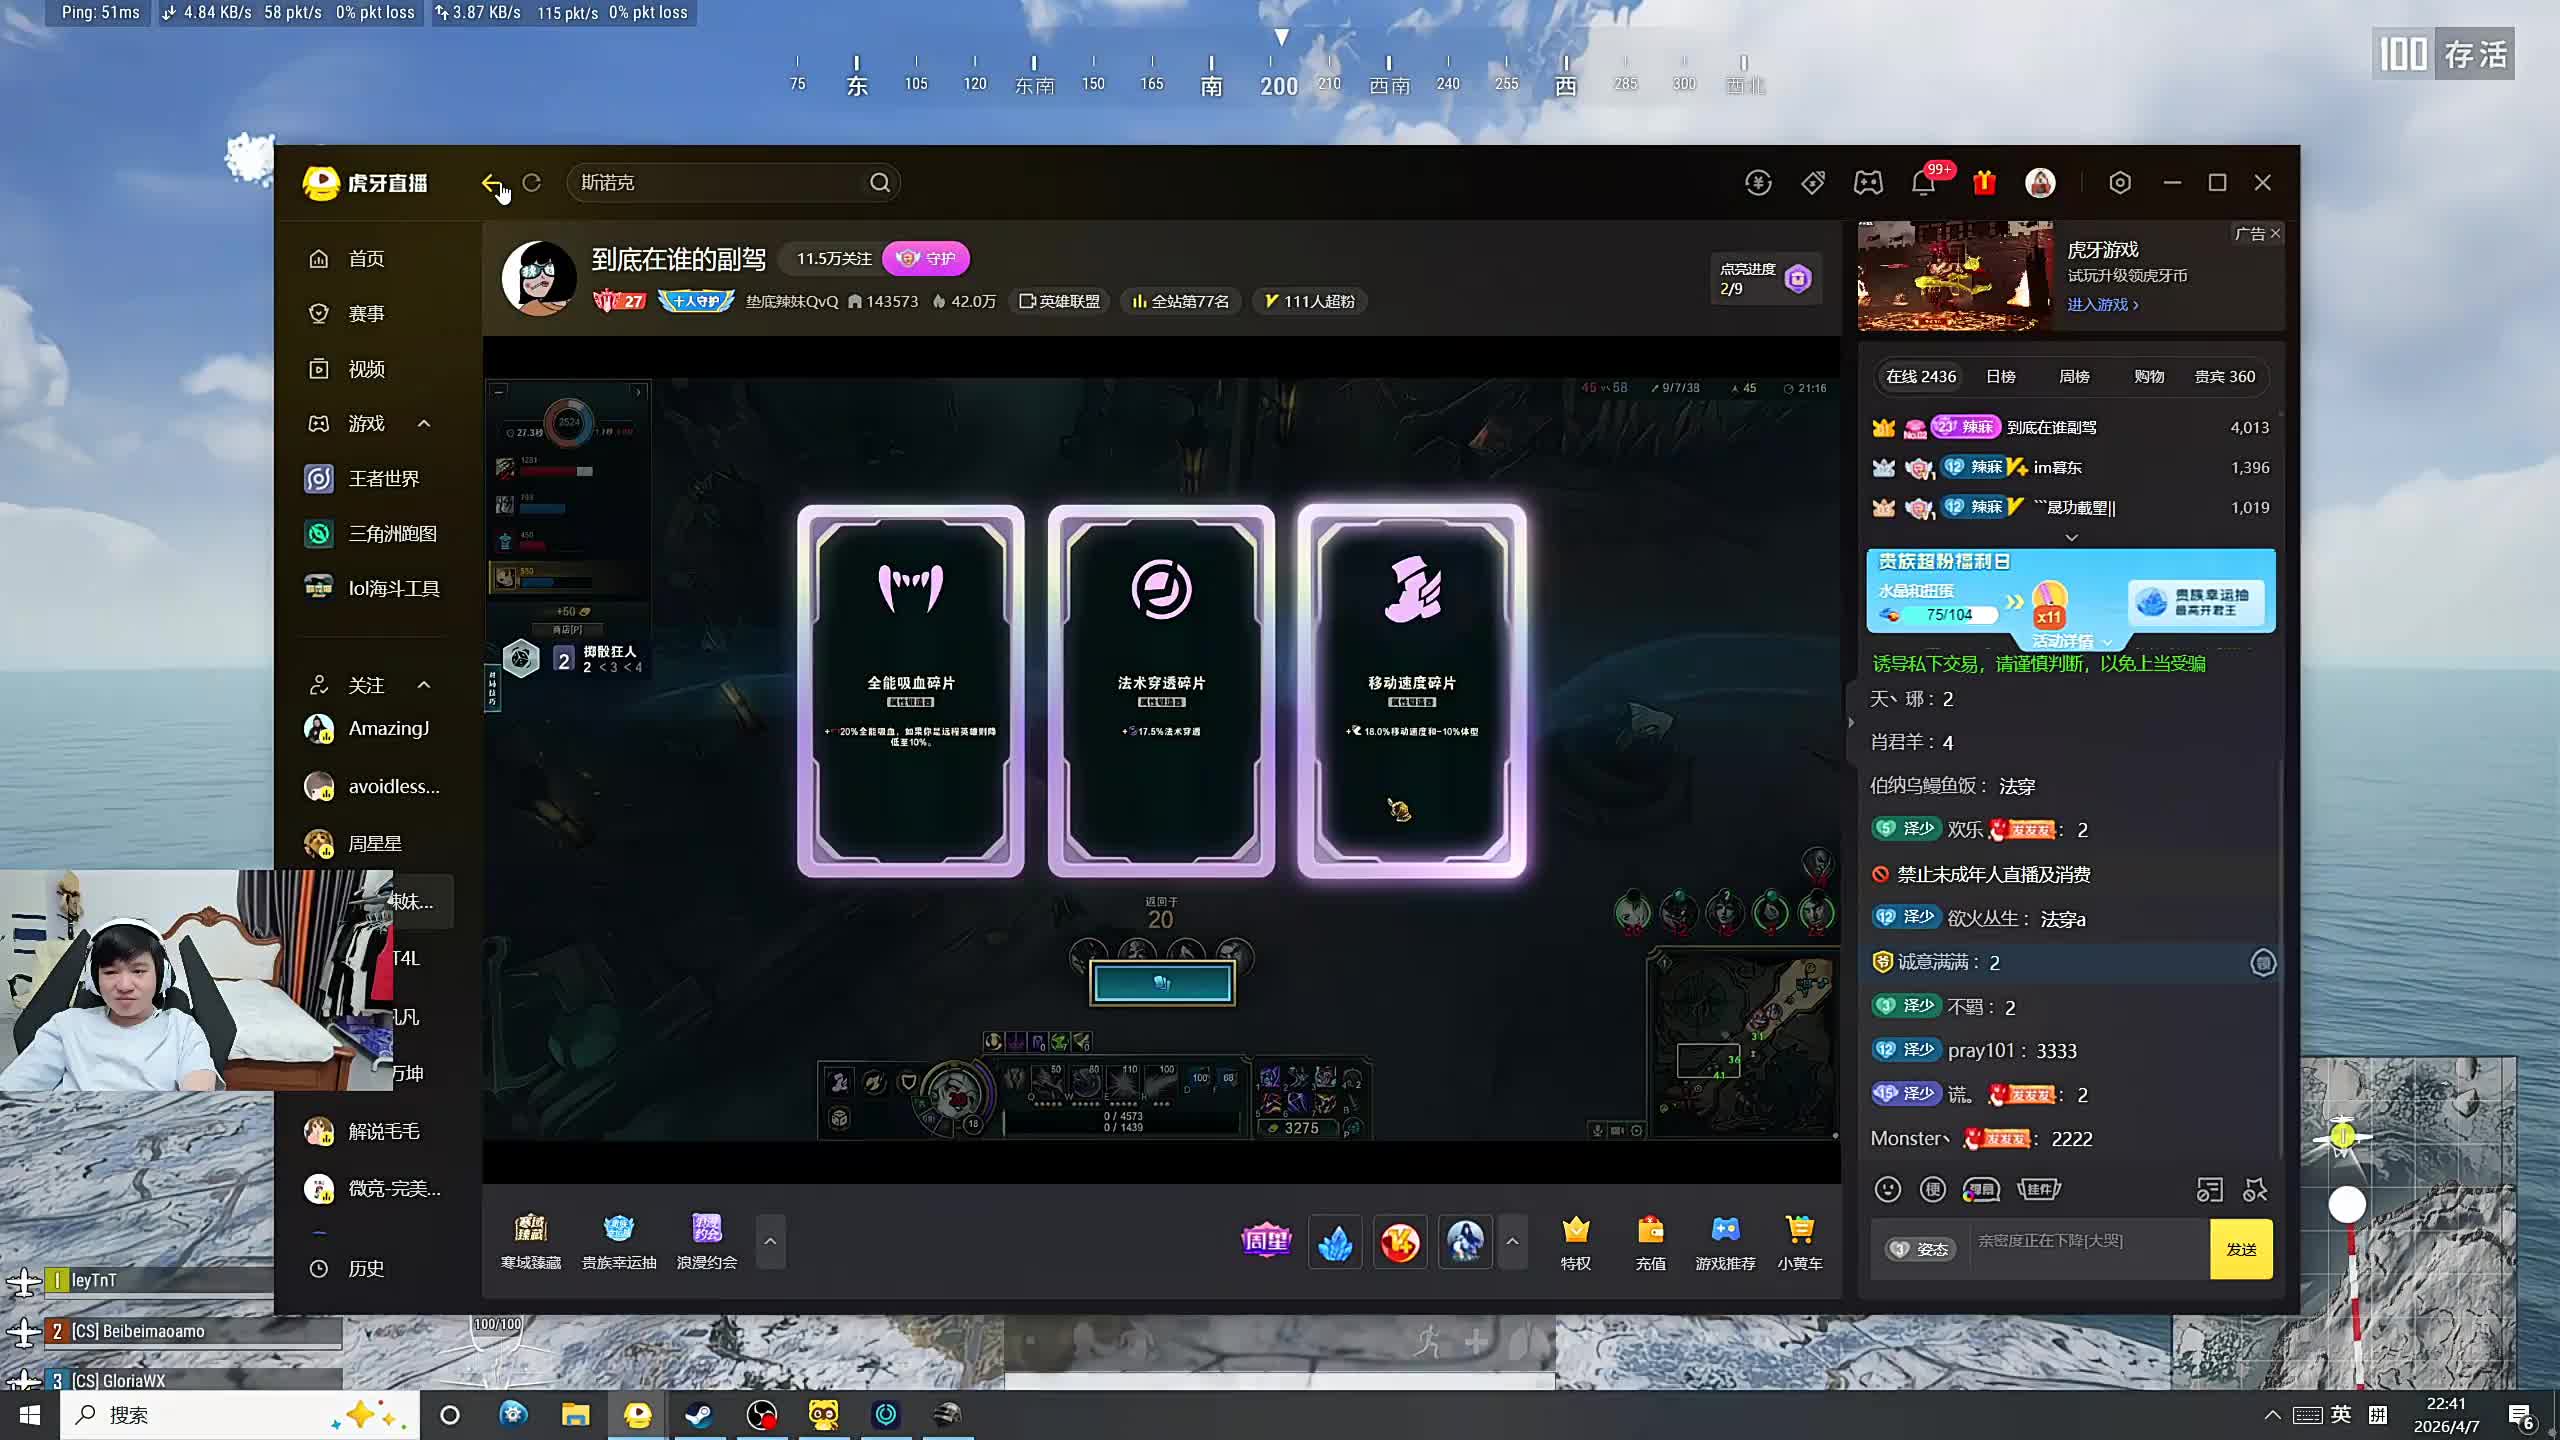This screenshot has height=1440, width=2560.
Task: Click the search magnifier icon
Action: (879, 183)
